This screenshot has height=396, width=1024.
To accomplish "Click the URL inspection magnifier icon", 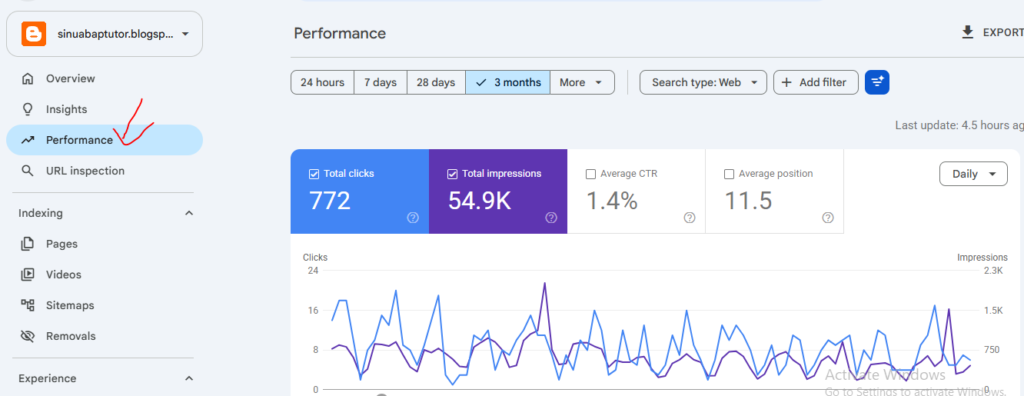I will click(x=27, y=171).
